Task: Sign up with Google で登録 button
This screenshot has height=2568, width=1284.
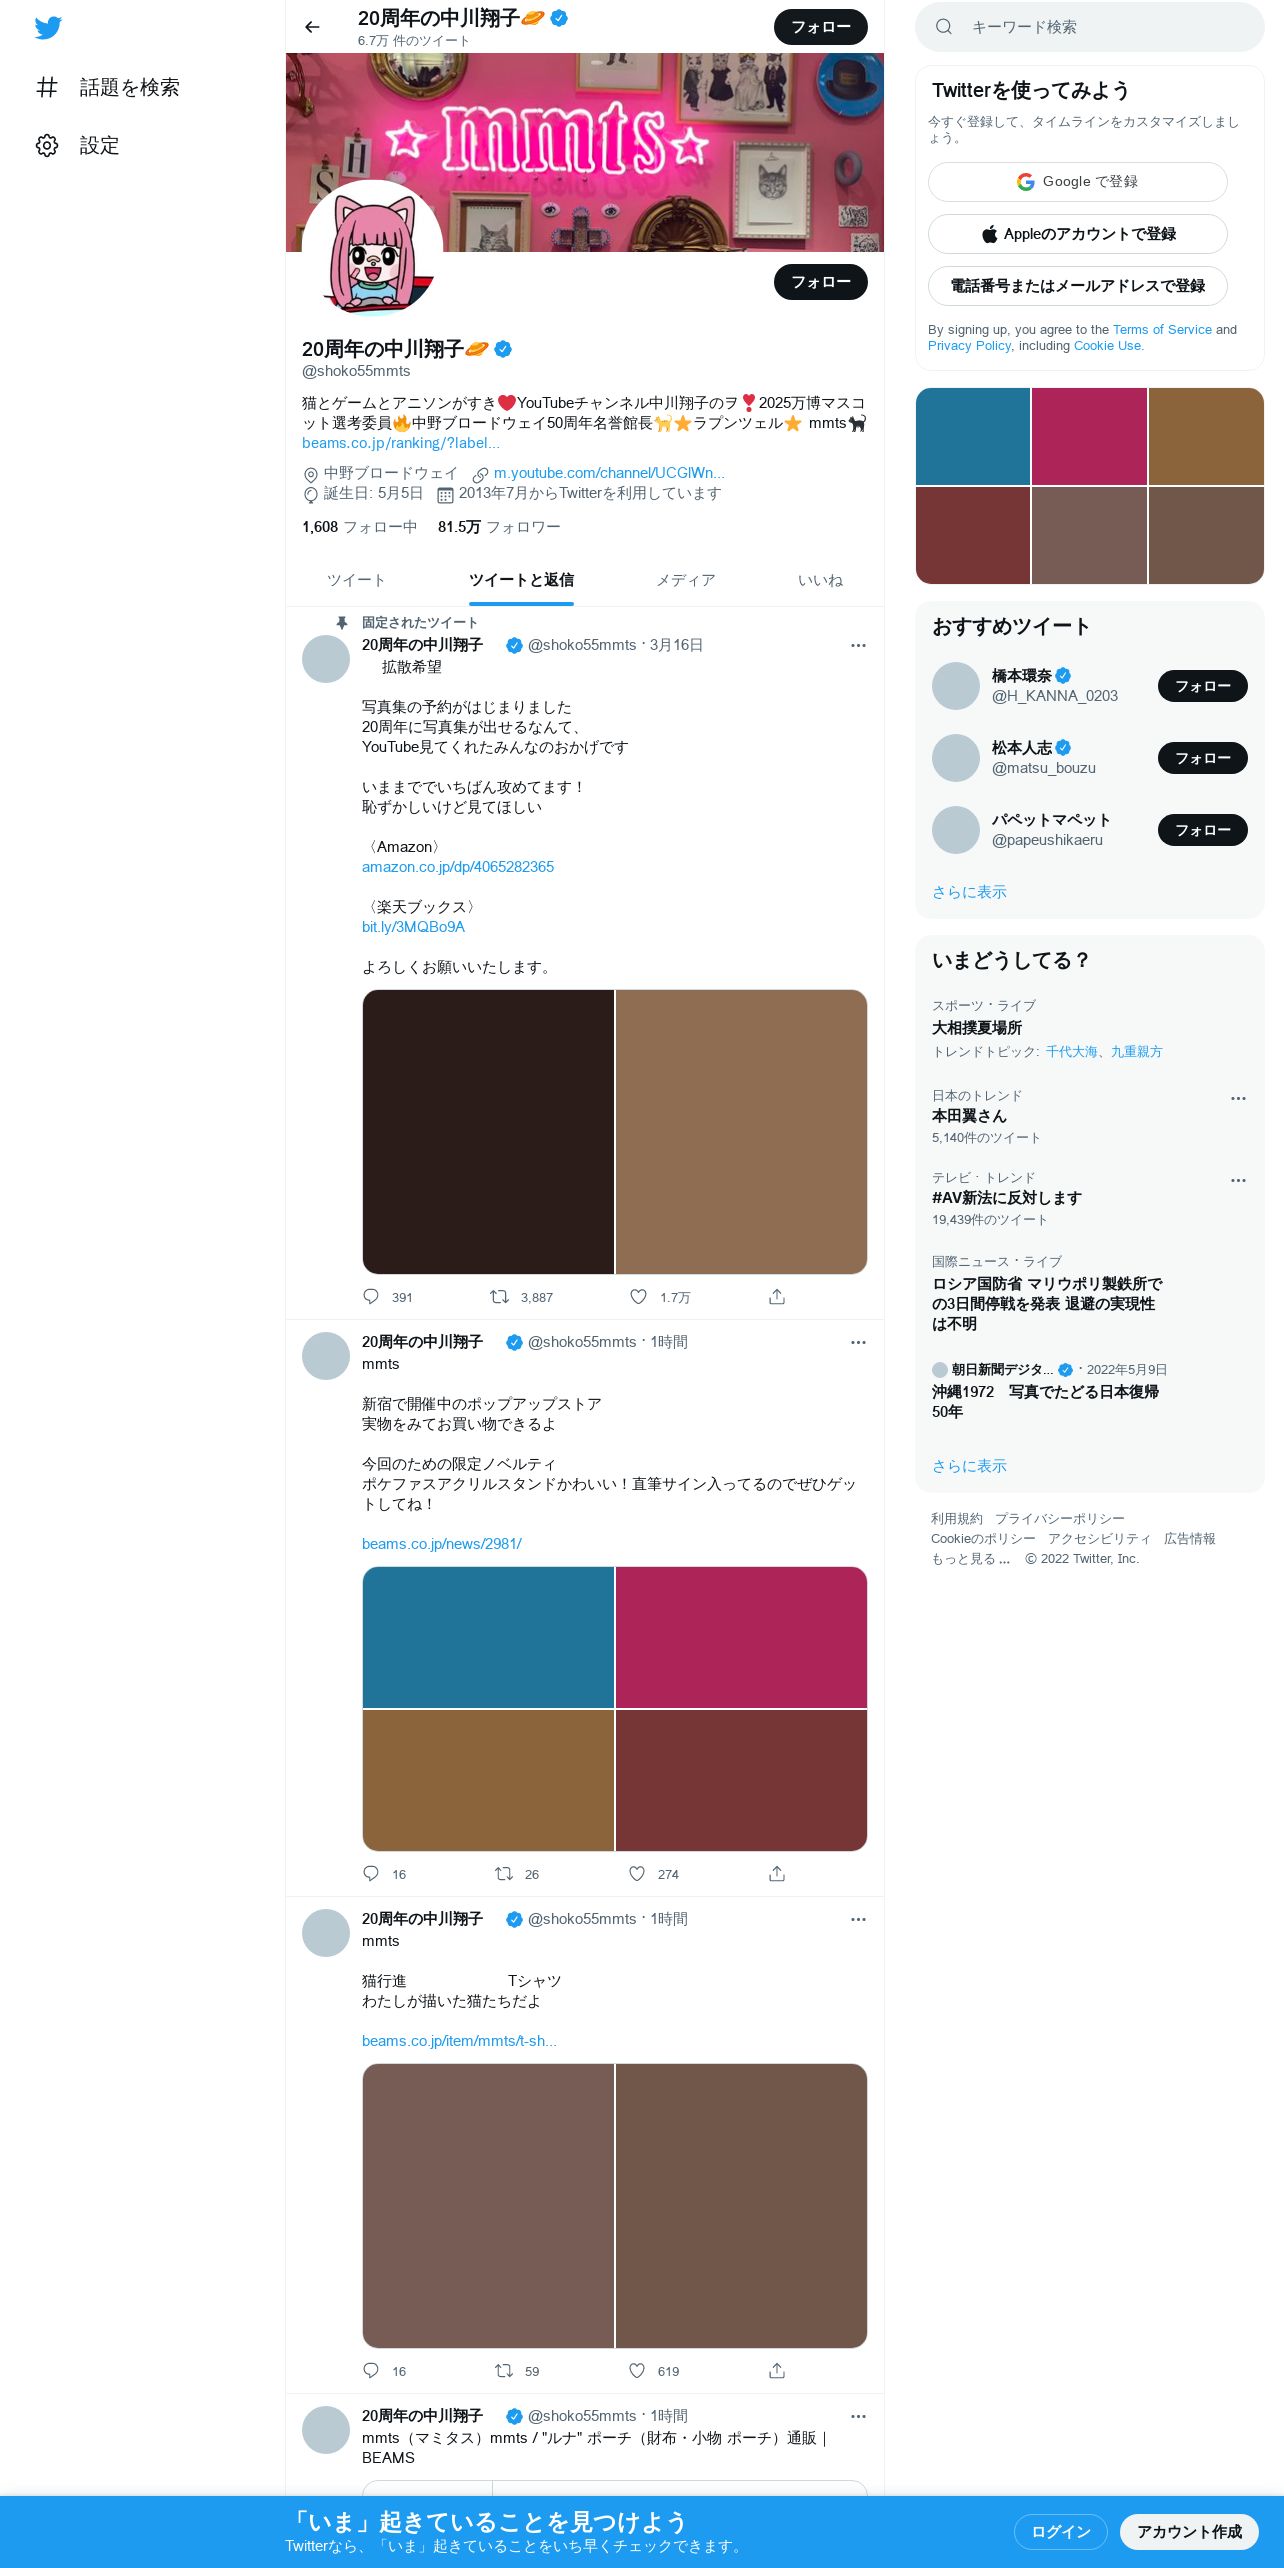Action: pyautogui.click(x=1077, y=182)
